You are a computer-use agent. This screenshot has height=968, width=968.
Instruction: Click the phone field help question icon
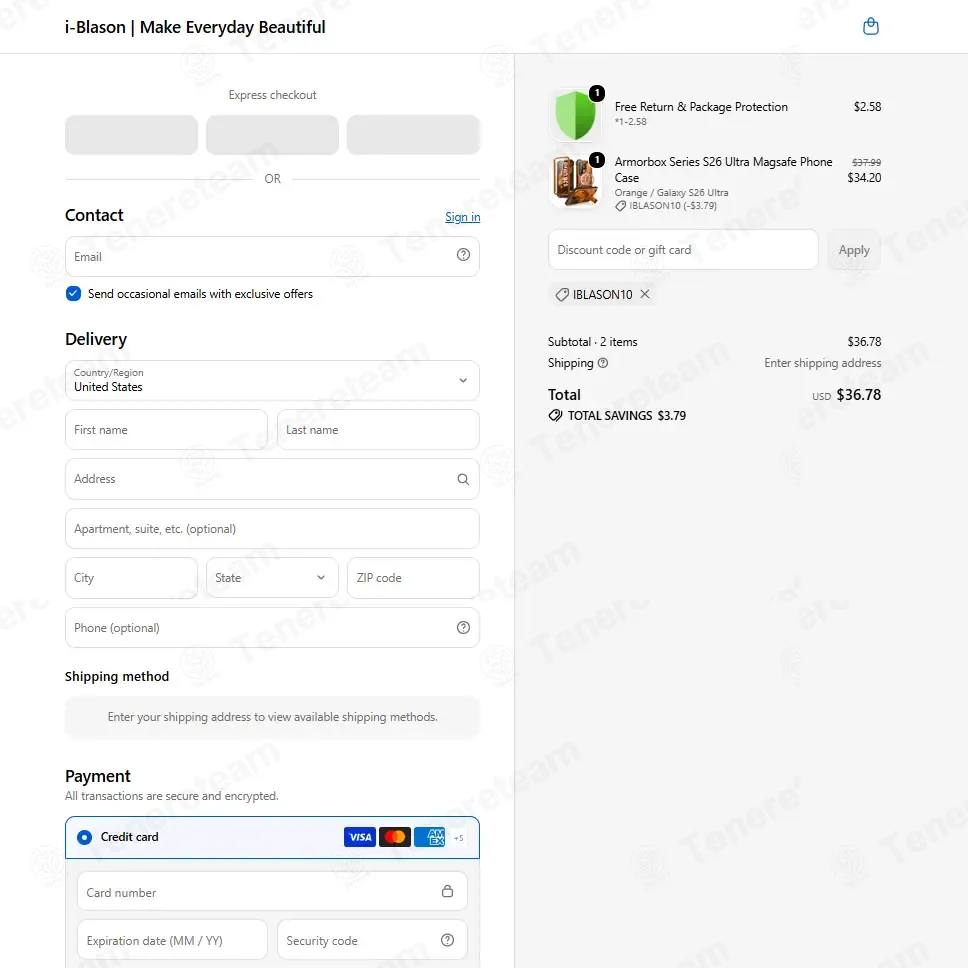pyautogui.click(x=463, y=628)
